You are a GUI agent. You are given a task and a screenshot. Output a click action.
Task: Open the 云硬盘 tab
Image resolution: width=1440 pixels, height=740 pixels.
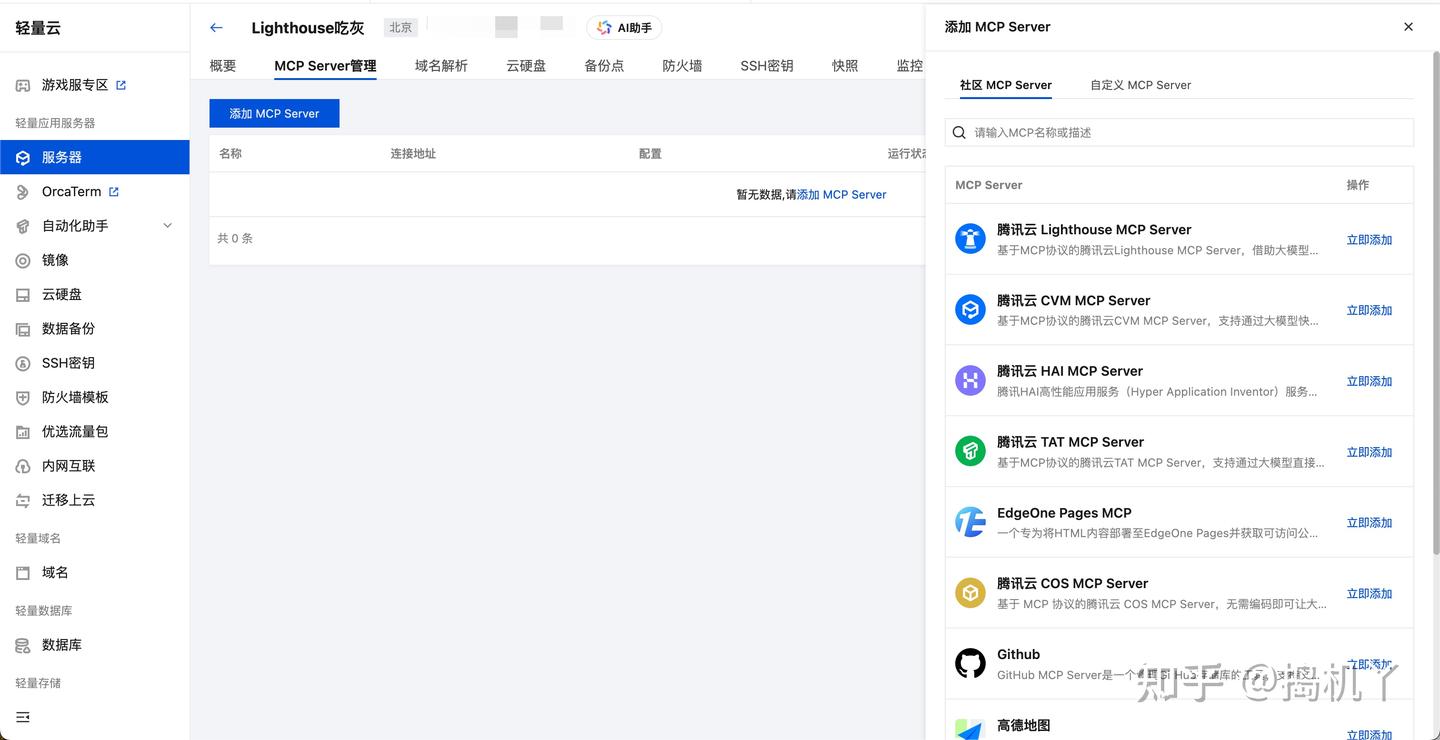(526, 66)
